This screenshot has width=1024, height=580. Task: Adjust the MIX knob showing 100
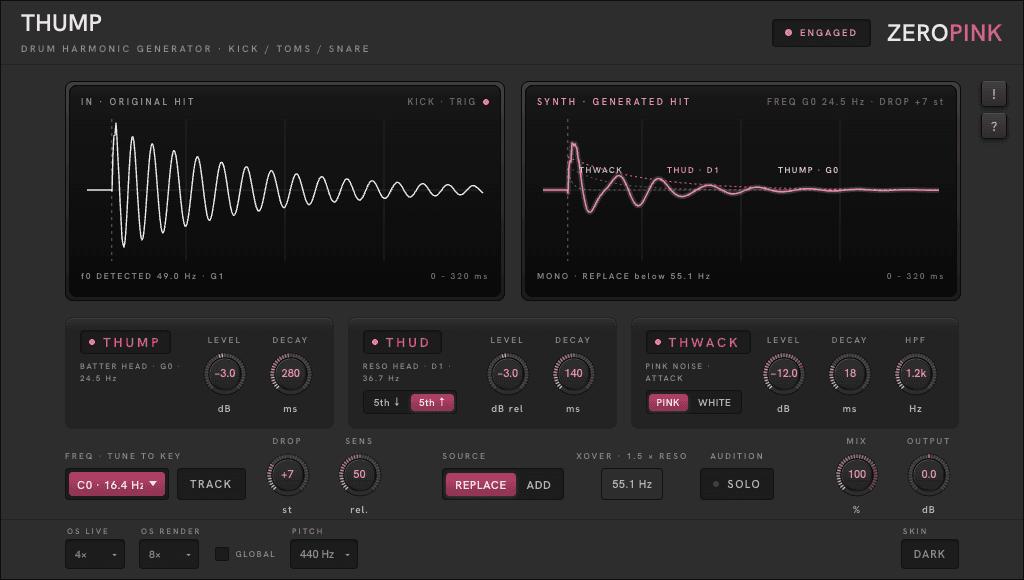[857, 475]
